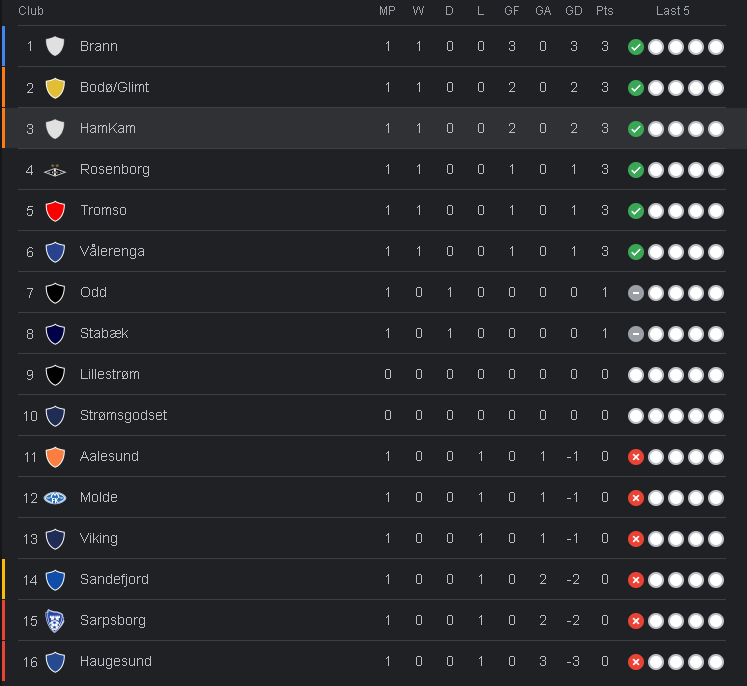Click Haugesund's red loss result icon
The width and height of the screenshot is (747, 686).
(635, 662)
